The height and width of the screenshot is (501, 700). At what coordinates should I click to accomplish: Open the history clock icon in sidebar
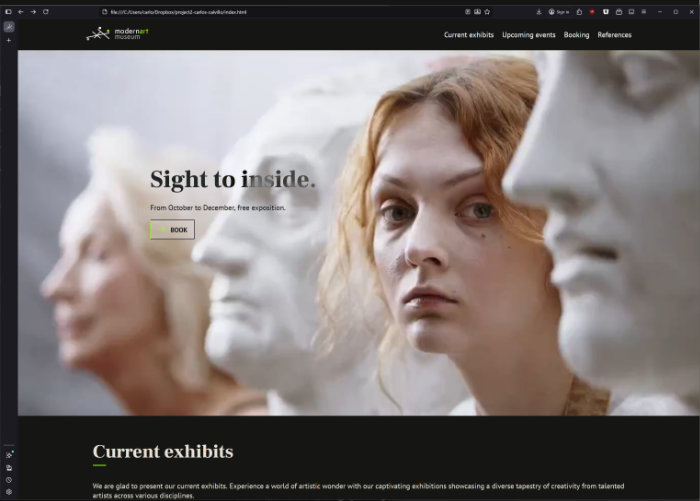click(x=9, y=480)
